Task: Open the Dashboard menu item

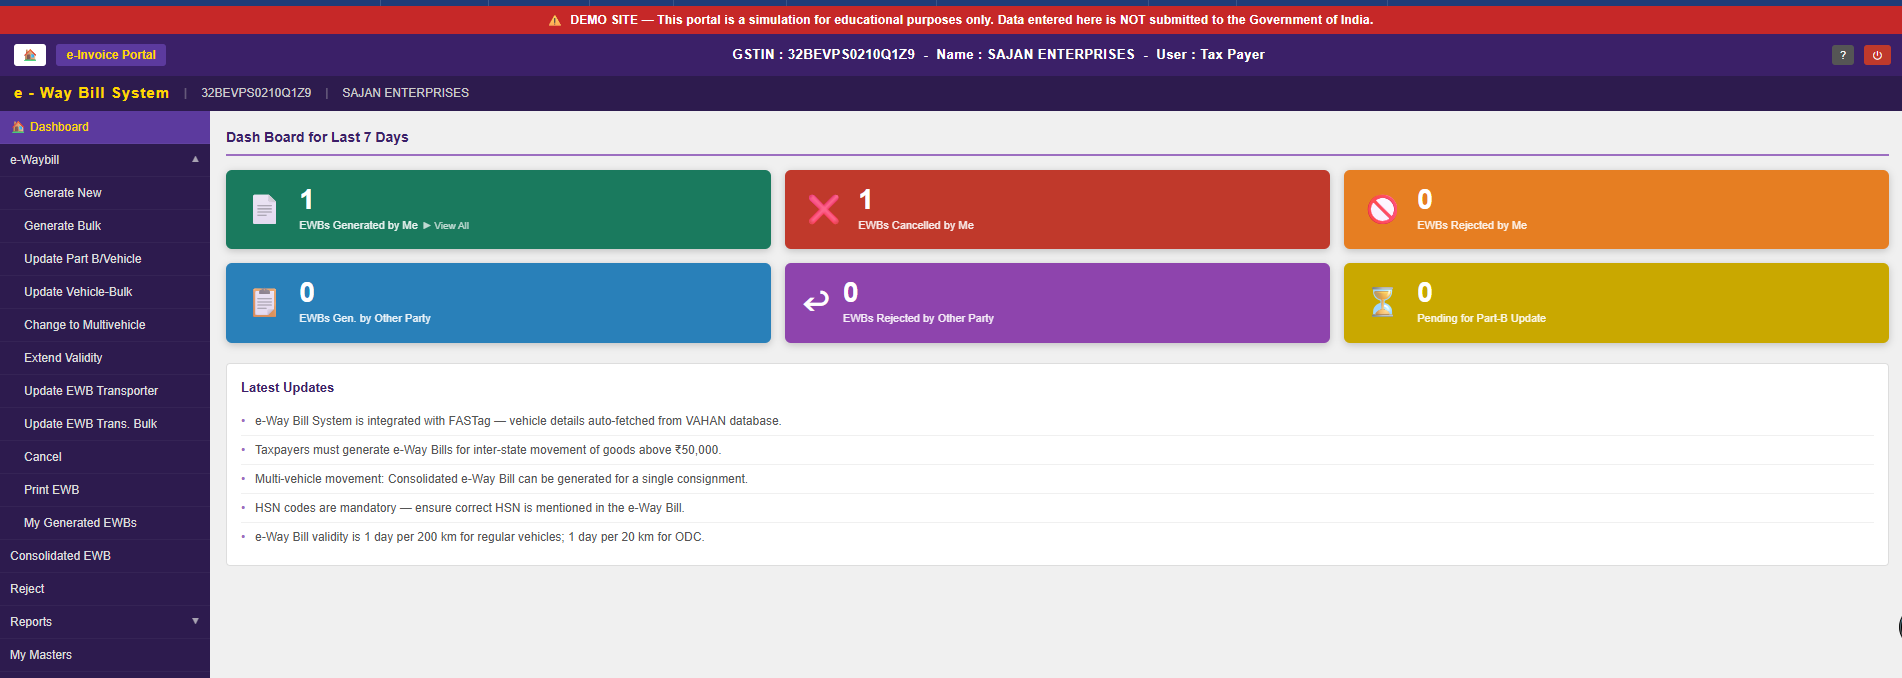Action: coord(105,127)
